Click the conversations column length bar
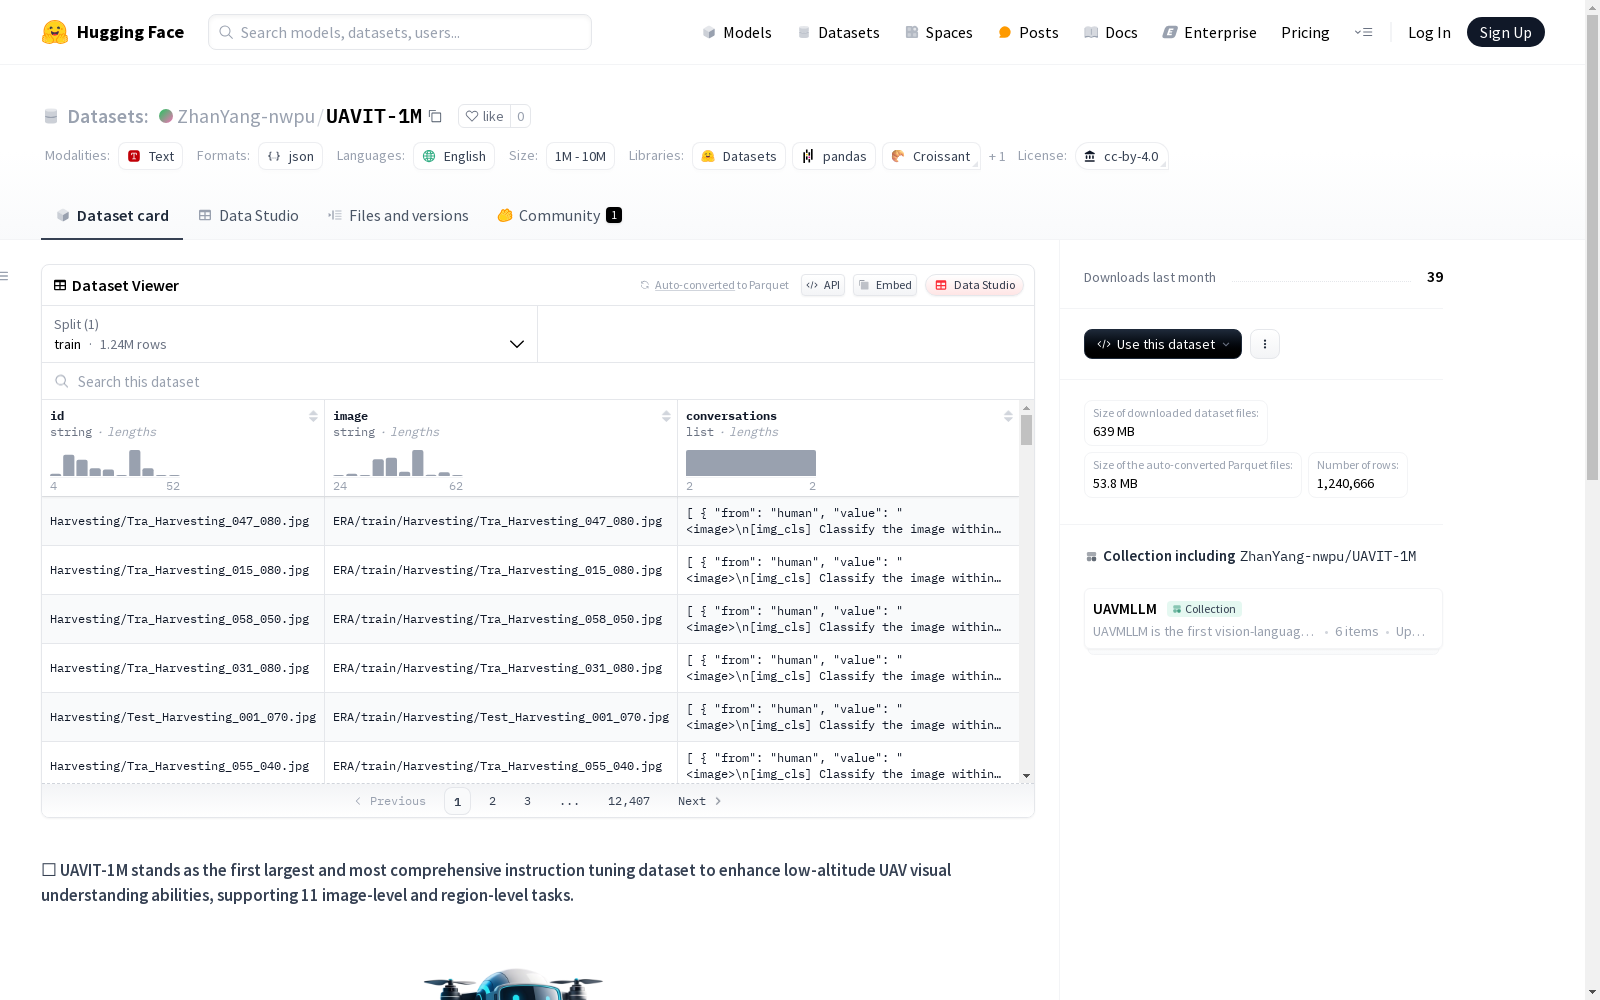The image size is (1600, 1000). tap(751, 463)
